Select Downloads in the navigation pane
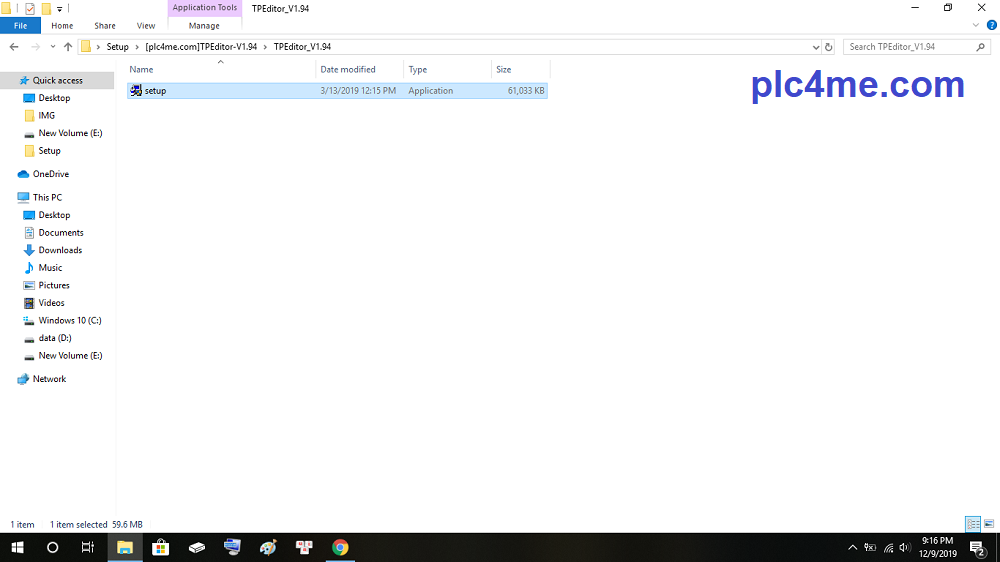Viewport: 1000px width, 562px height. pyautogui.click(x=60, y=250)
